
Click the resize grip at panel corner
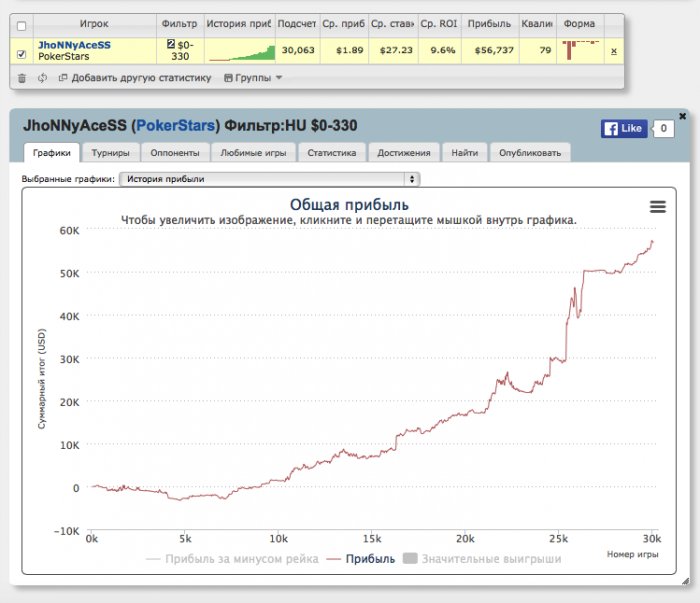[x=685, y=581]
